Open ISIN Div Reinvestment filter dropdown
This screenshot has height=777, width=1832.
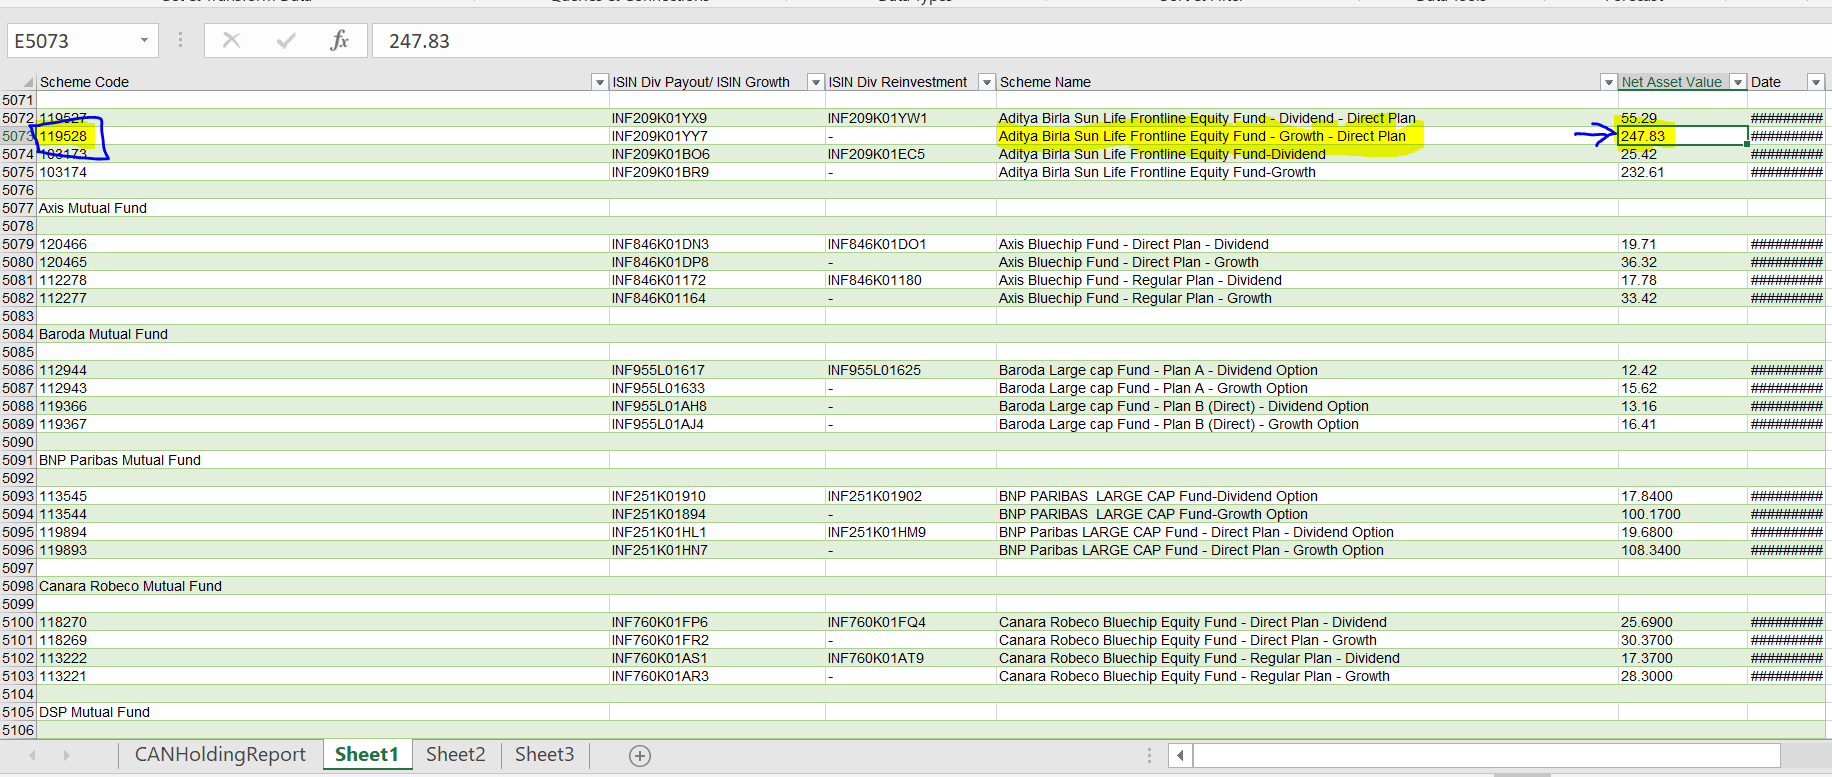tap(986, 82)
